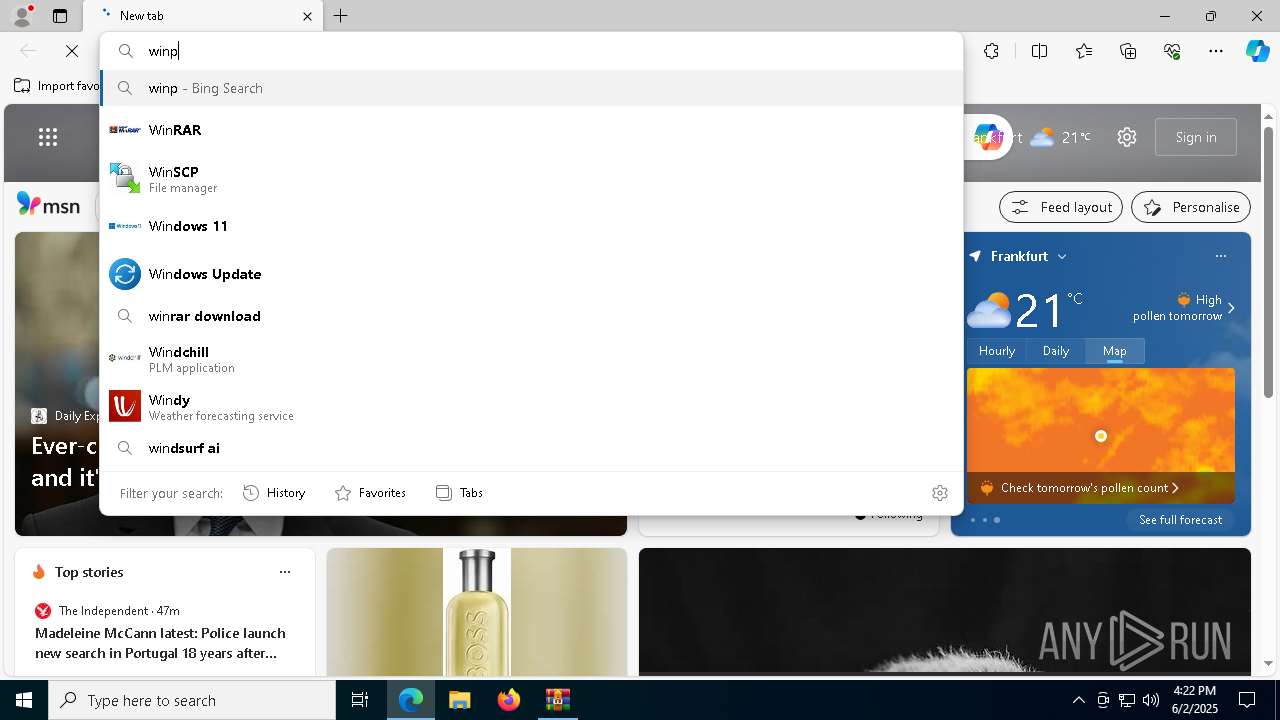
Task: Open Madeleine McCann latest headline
Action: tap(160, 643)
